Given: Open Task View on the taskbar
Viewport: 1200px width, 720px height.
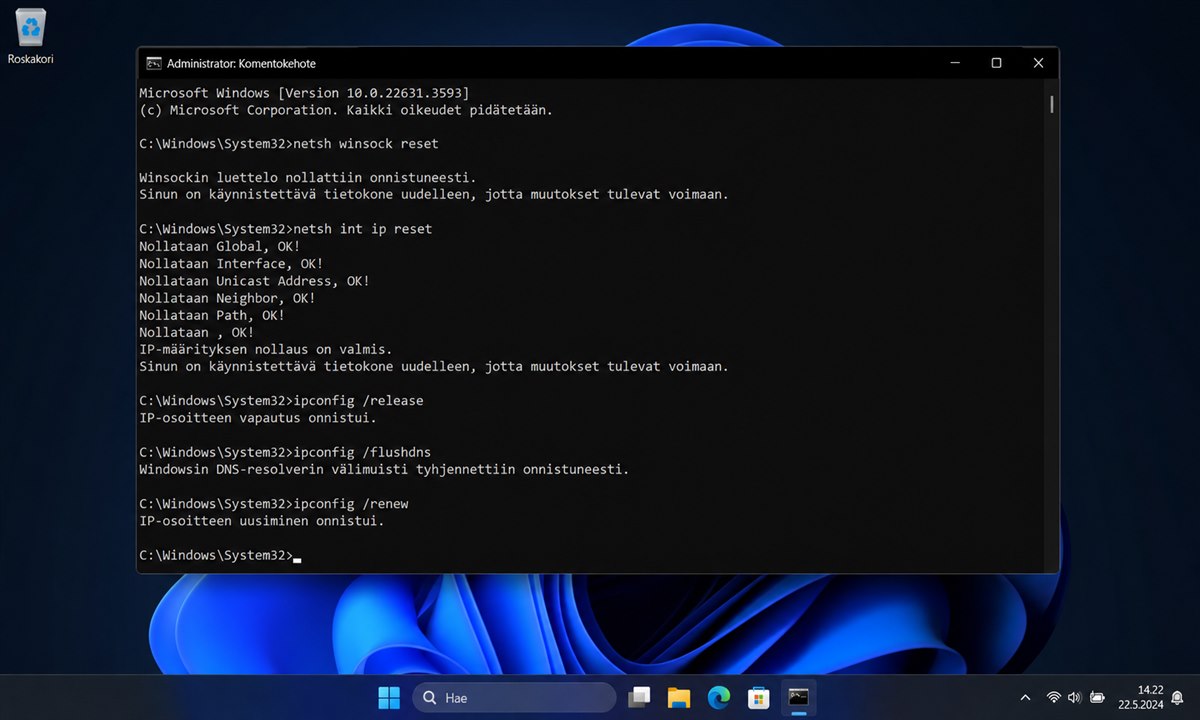Looking at the screenshot, I should point(639,697).
